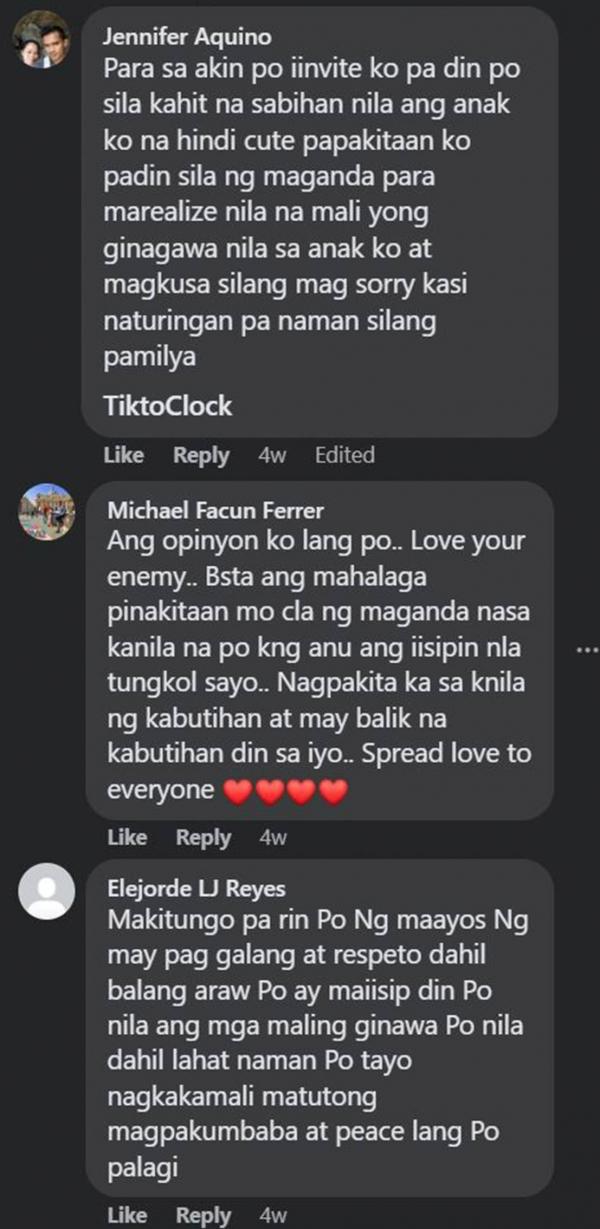Open three-dot options beside Michael's comment
Screen dimensions: 600x1229
586,650
